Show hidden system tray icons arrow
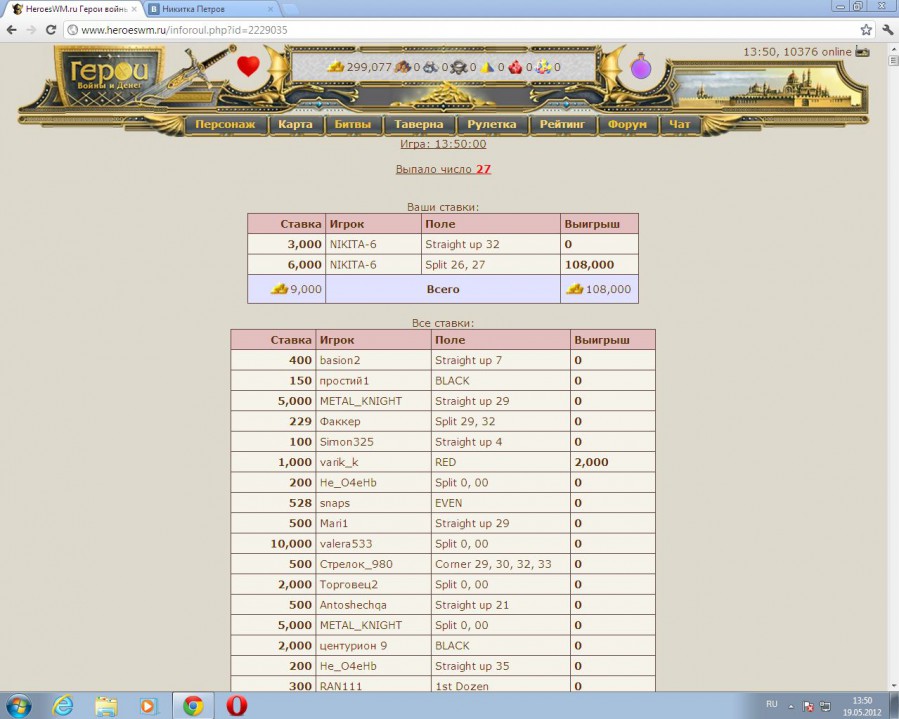 click(x=792, y=705)
